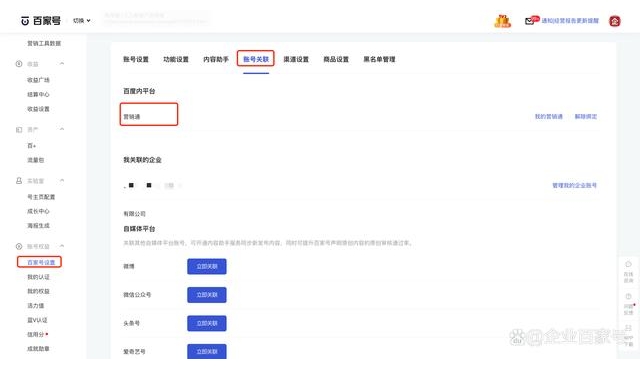This screenshot has width=640, height=369.
Task: Switch to the 账号设置 tab
Action: (x=136, y=59)
